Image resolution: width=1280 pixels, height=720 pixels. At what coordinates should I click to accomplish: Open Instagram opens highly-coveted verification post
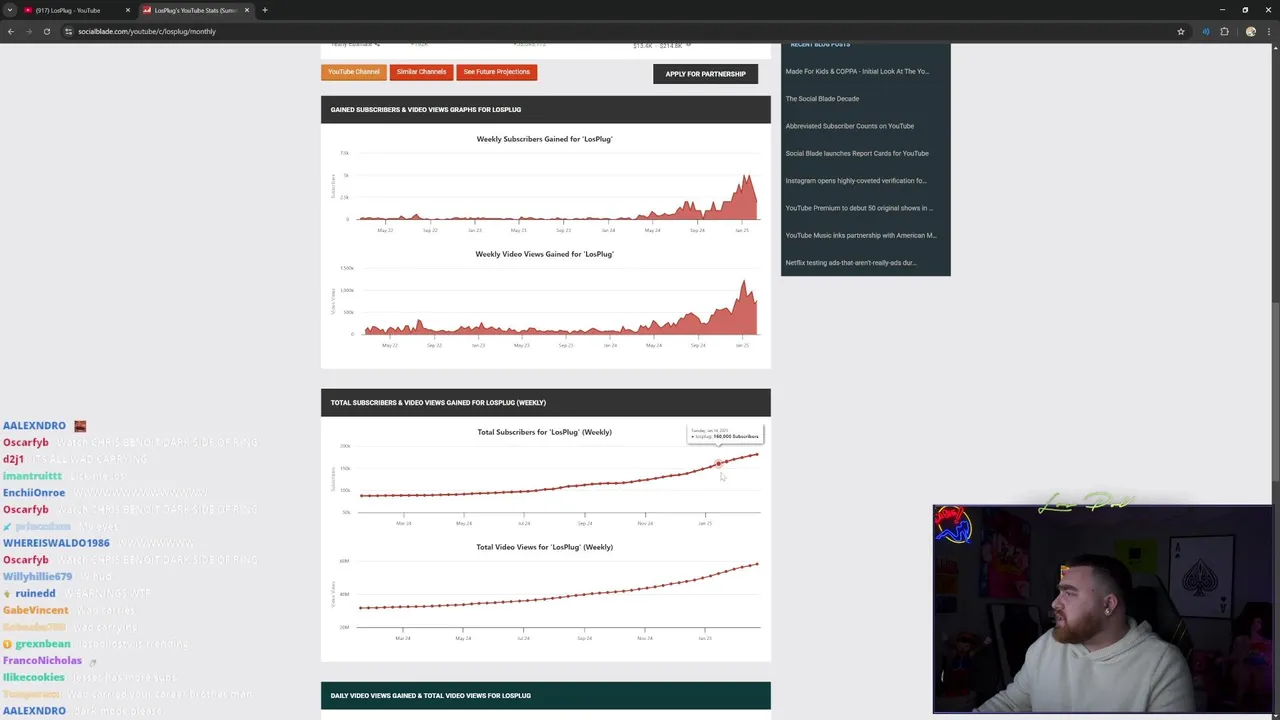pos(856,181)
